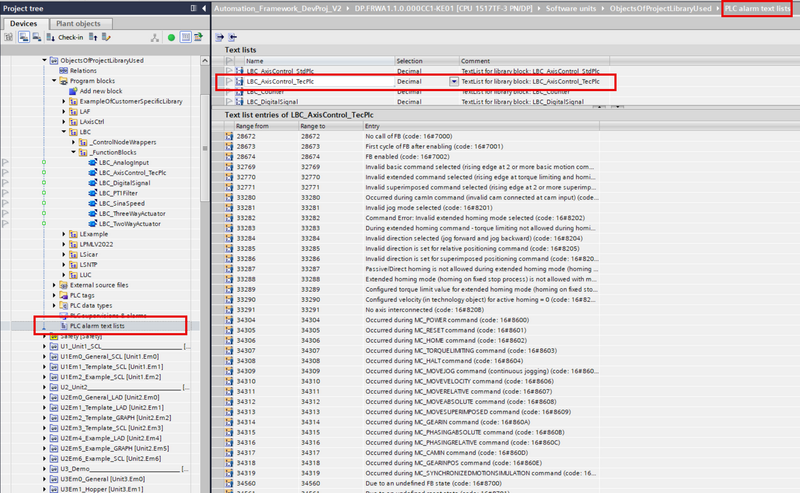Screen dimensions: 800x493
Task: Click the Range to column header
Action: pos(331,126)
